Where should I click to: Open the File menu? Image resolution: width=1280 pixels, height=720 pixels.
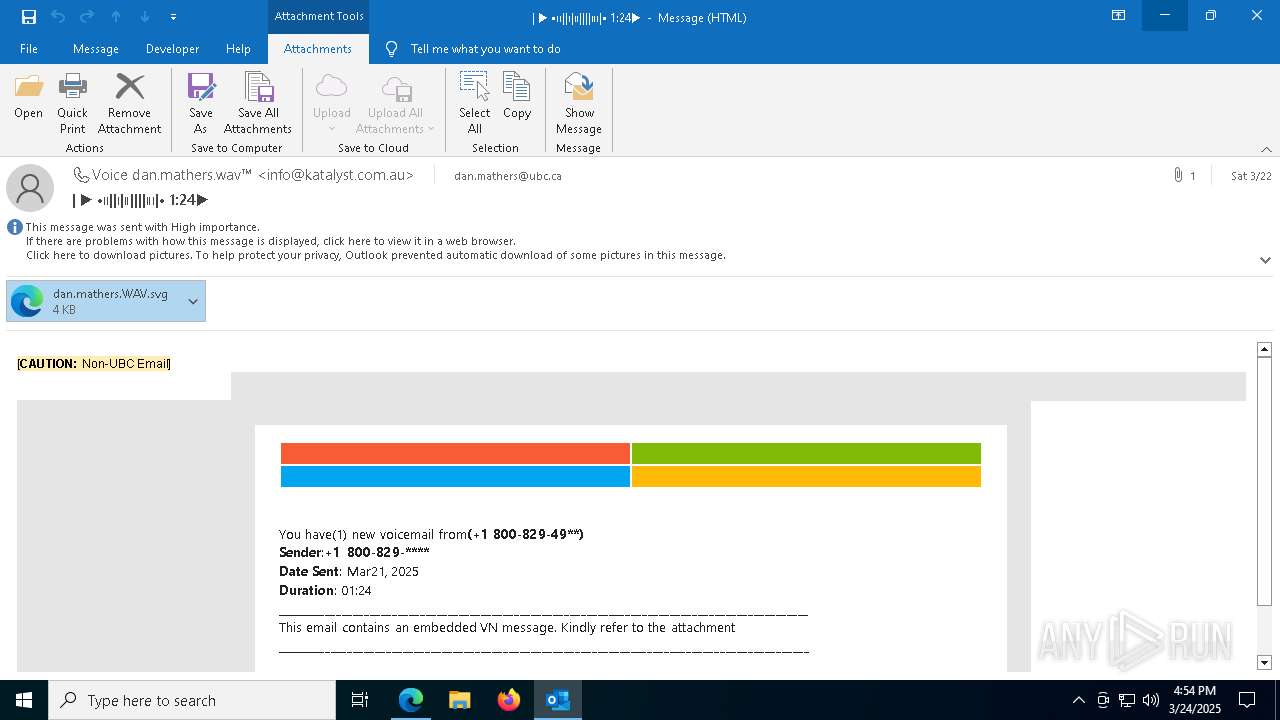(x=29, y=49)
